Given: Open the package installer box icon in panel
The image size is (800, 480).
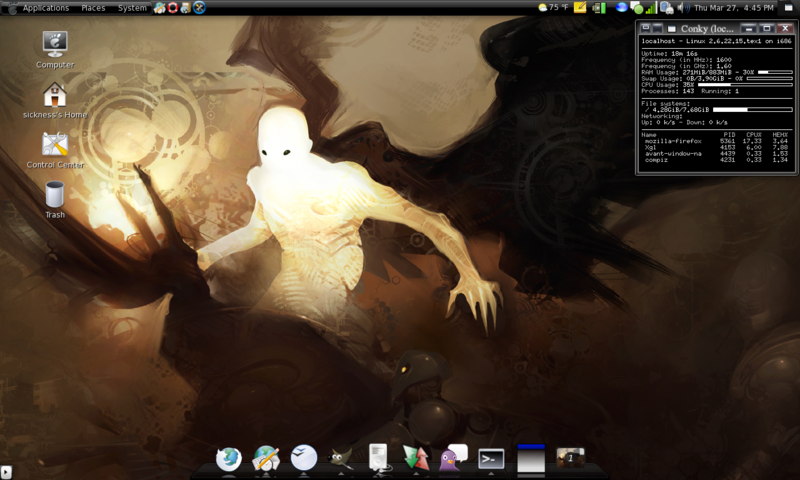Looking at the screenshot, I should [185, 8].
